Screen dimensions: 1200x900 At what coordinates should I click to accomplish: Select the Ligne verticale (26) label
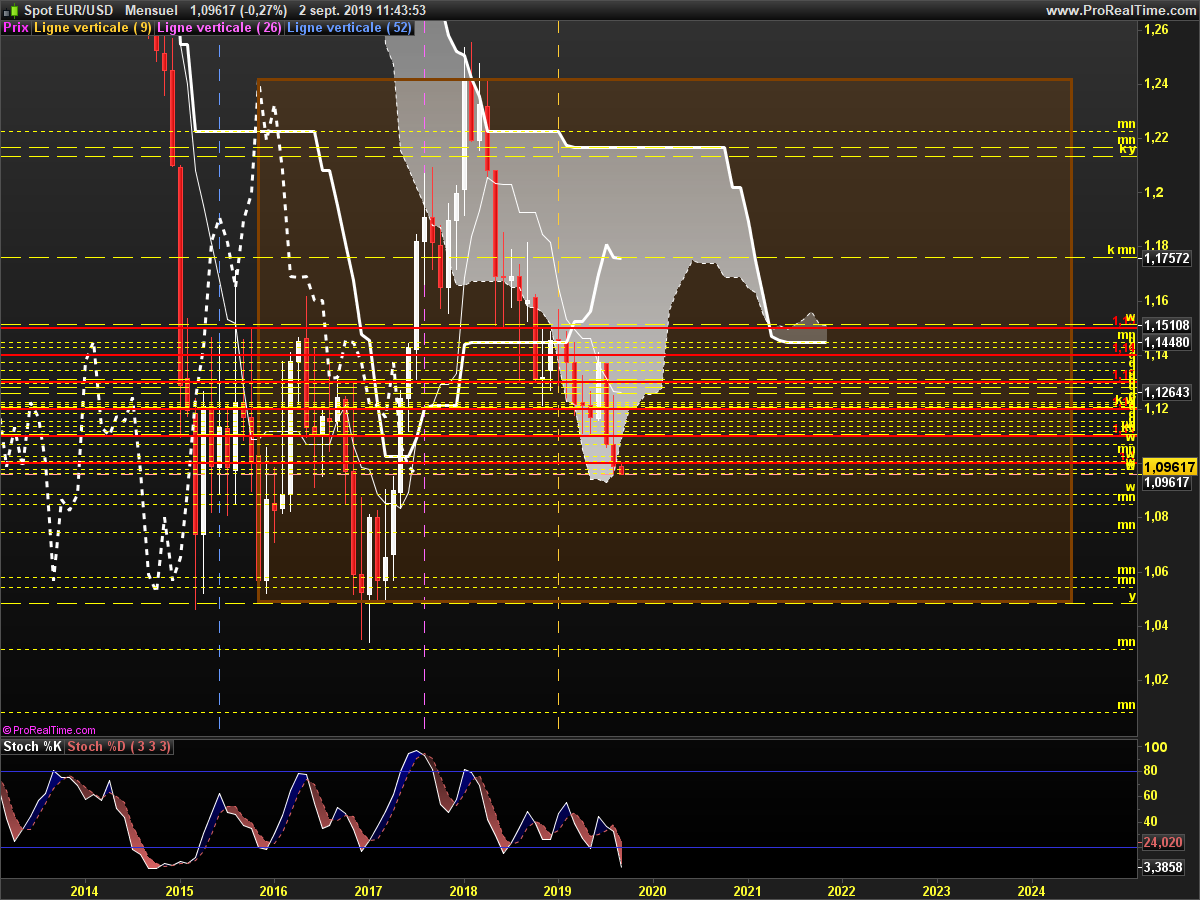click(x=220, y=28)
